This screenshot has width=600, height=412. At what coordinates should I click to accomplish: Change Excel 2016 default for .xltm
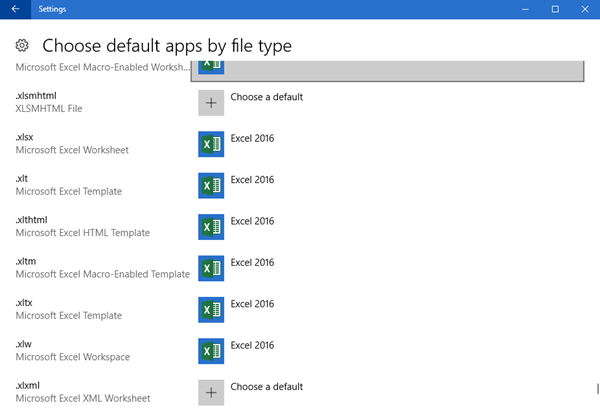252,262
